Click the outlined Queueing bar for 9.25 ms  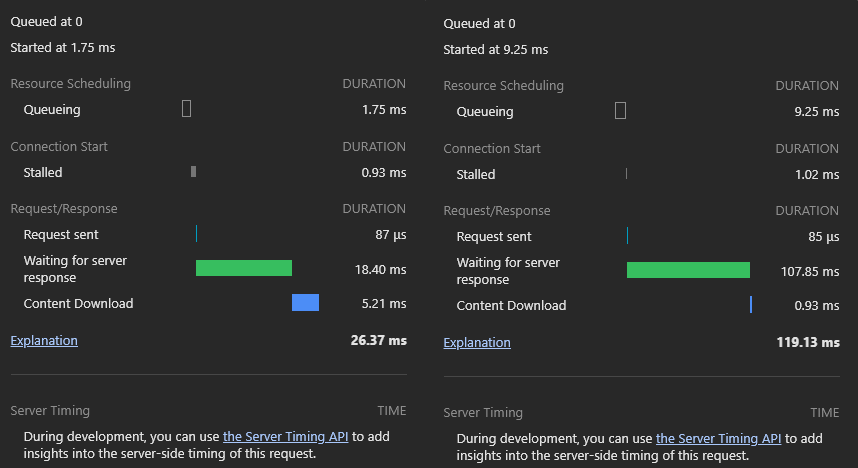(x=620, y=111)
